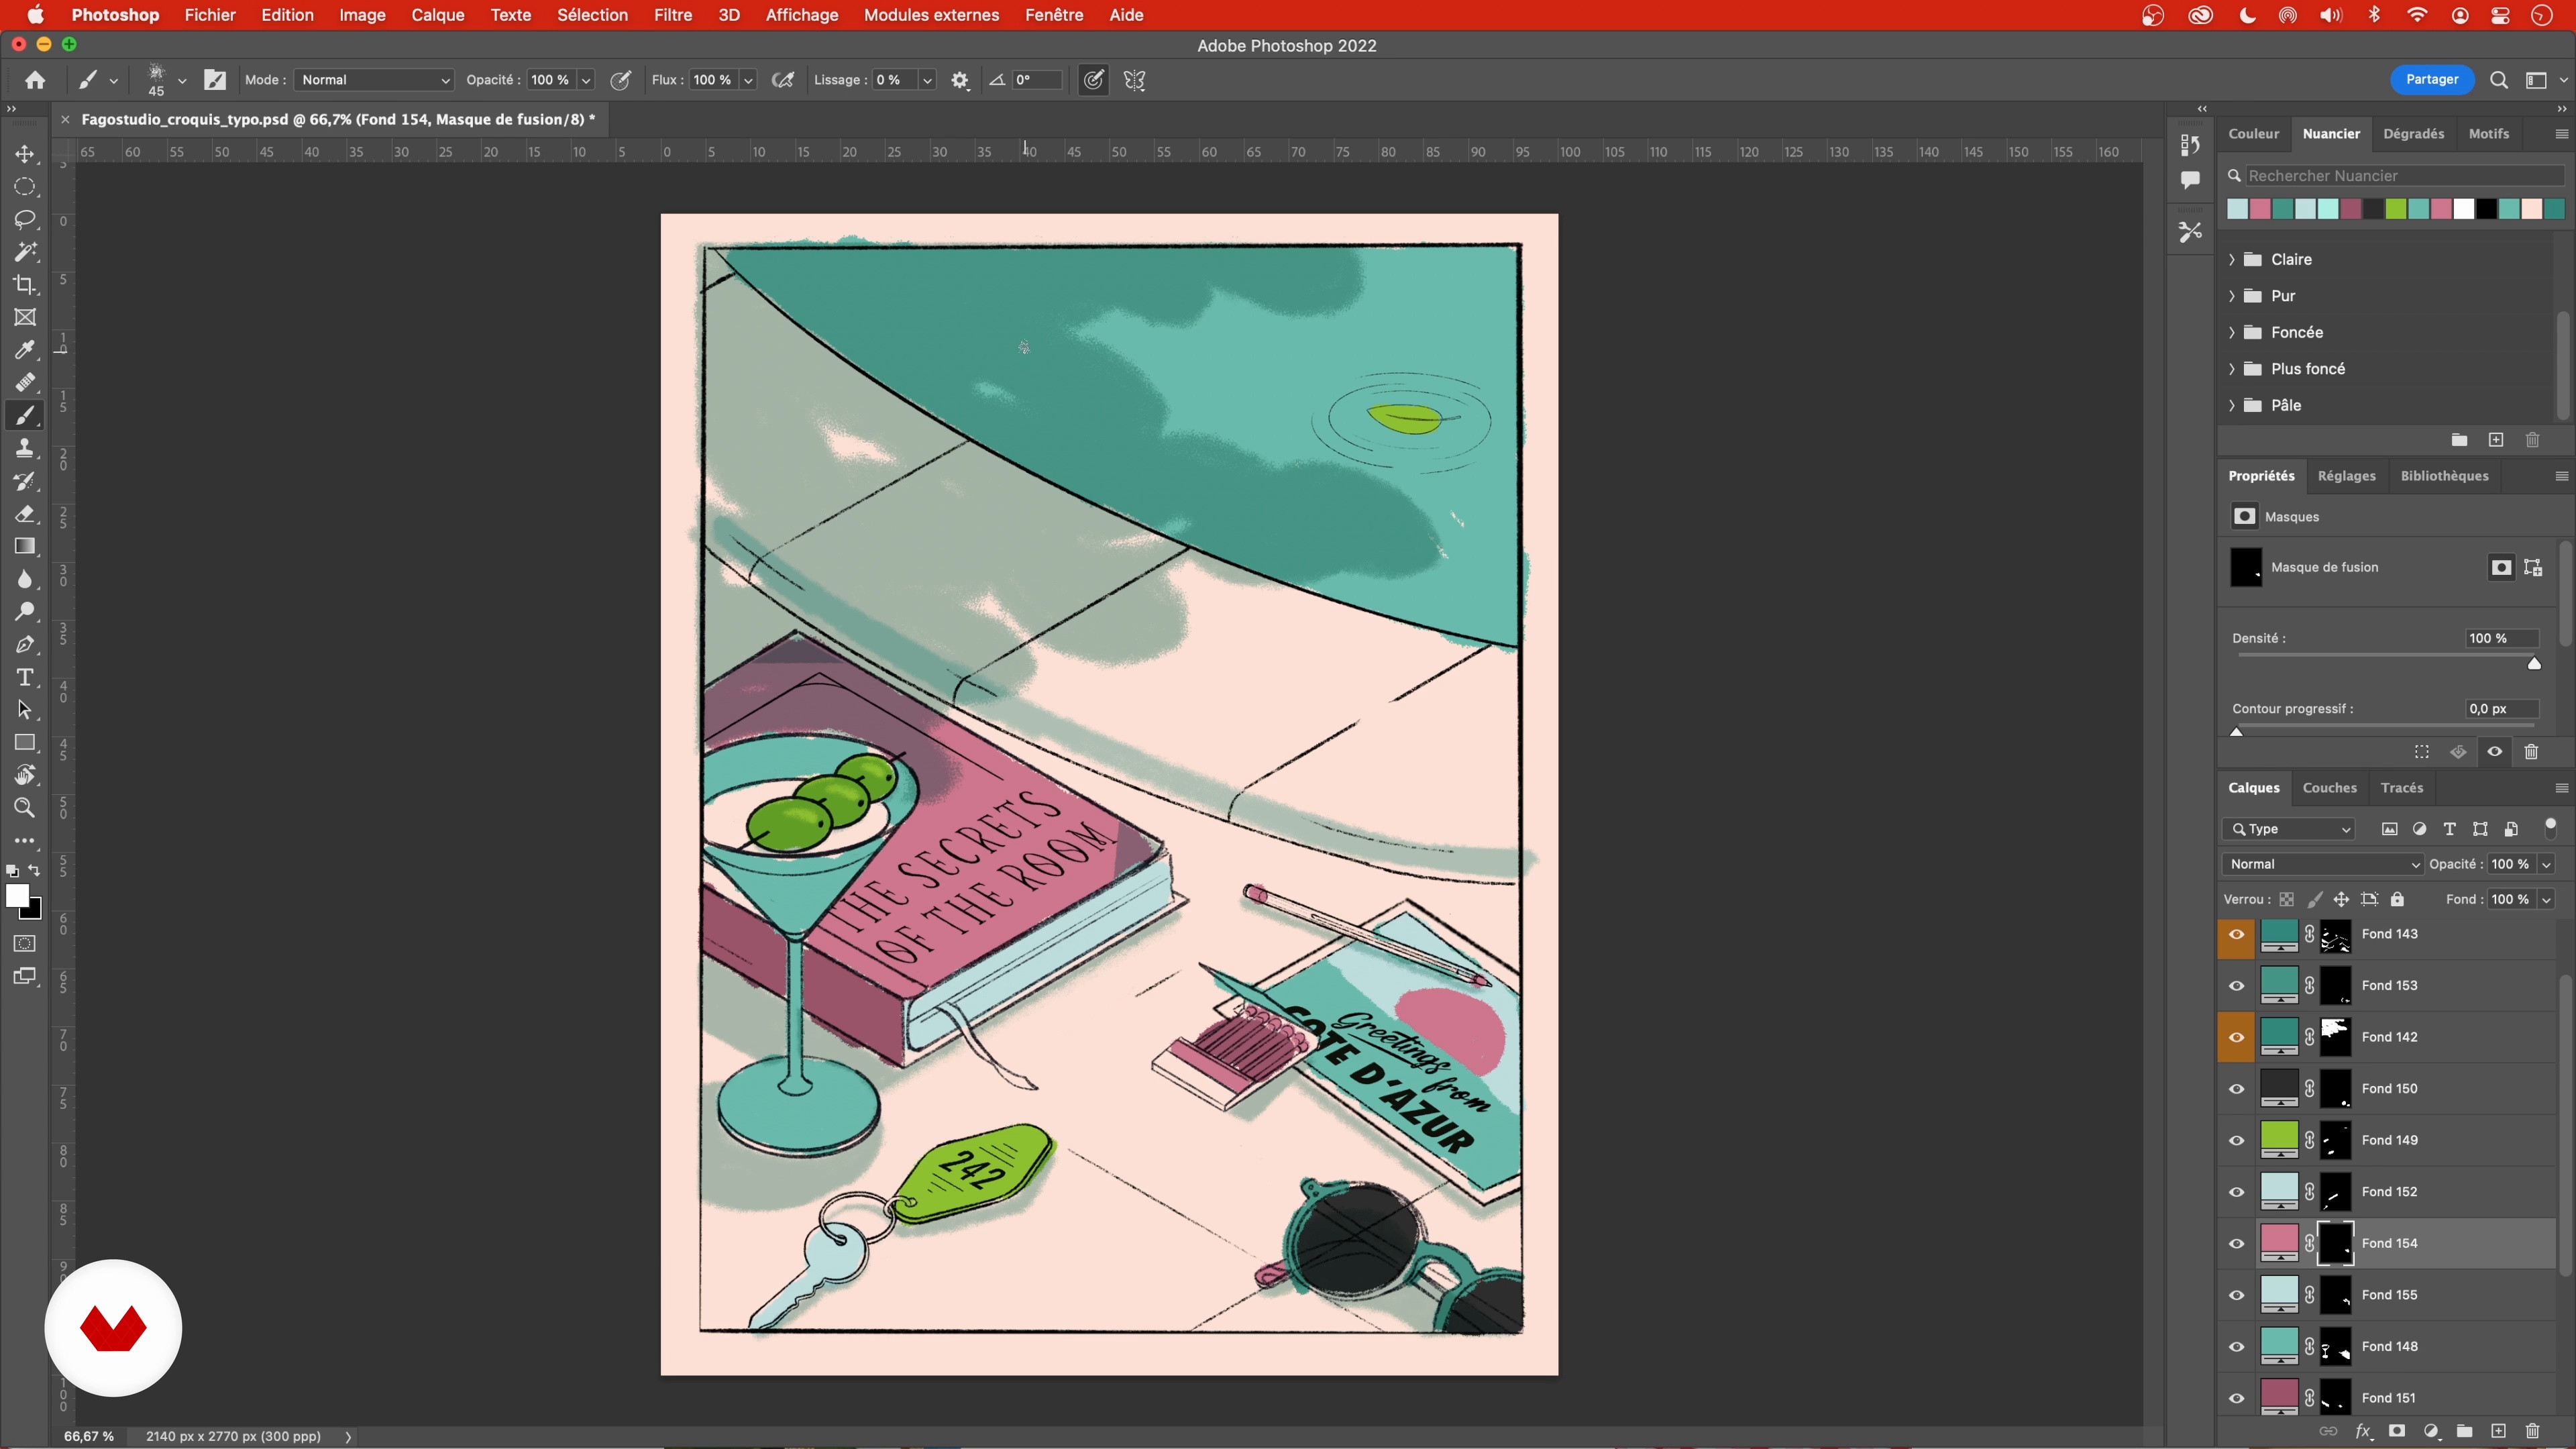Image resolution: width=2576 pixels, height=1449 pixels.
Task: Select the Healing Brush tool
Action: point(25,383)
